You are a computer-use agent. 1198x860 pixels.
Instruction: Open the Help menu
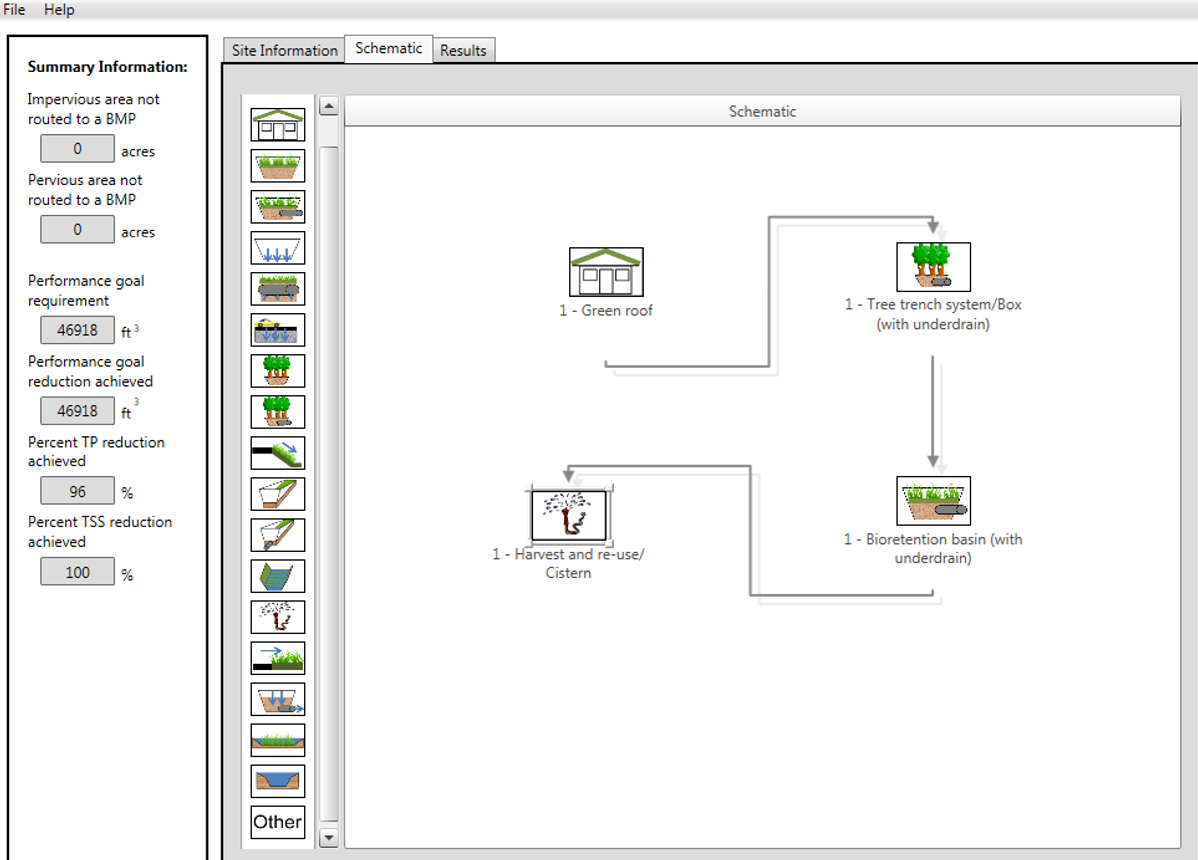[x=58, y=9]
